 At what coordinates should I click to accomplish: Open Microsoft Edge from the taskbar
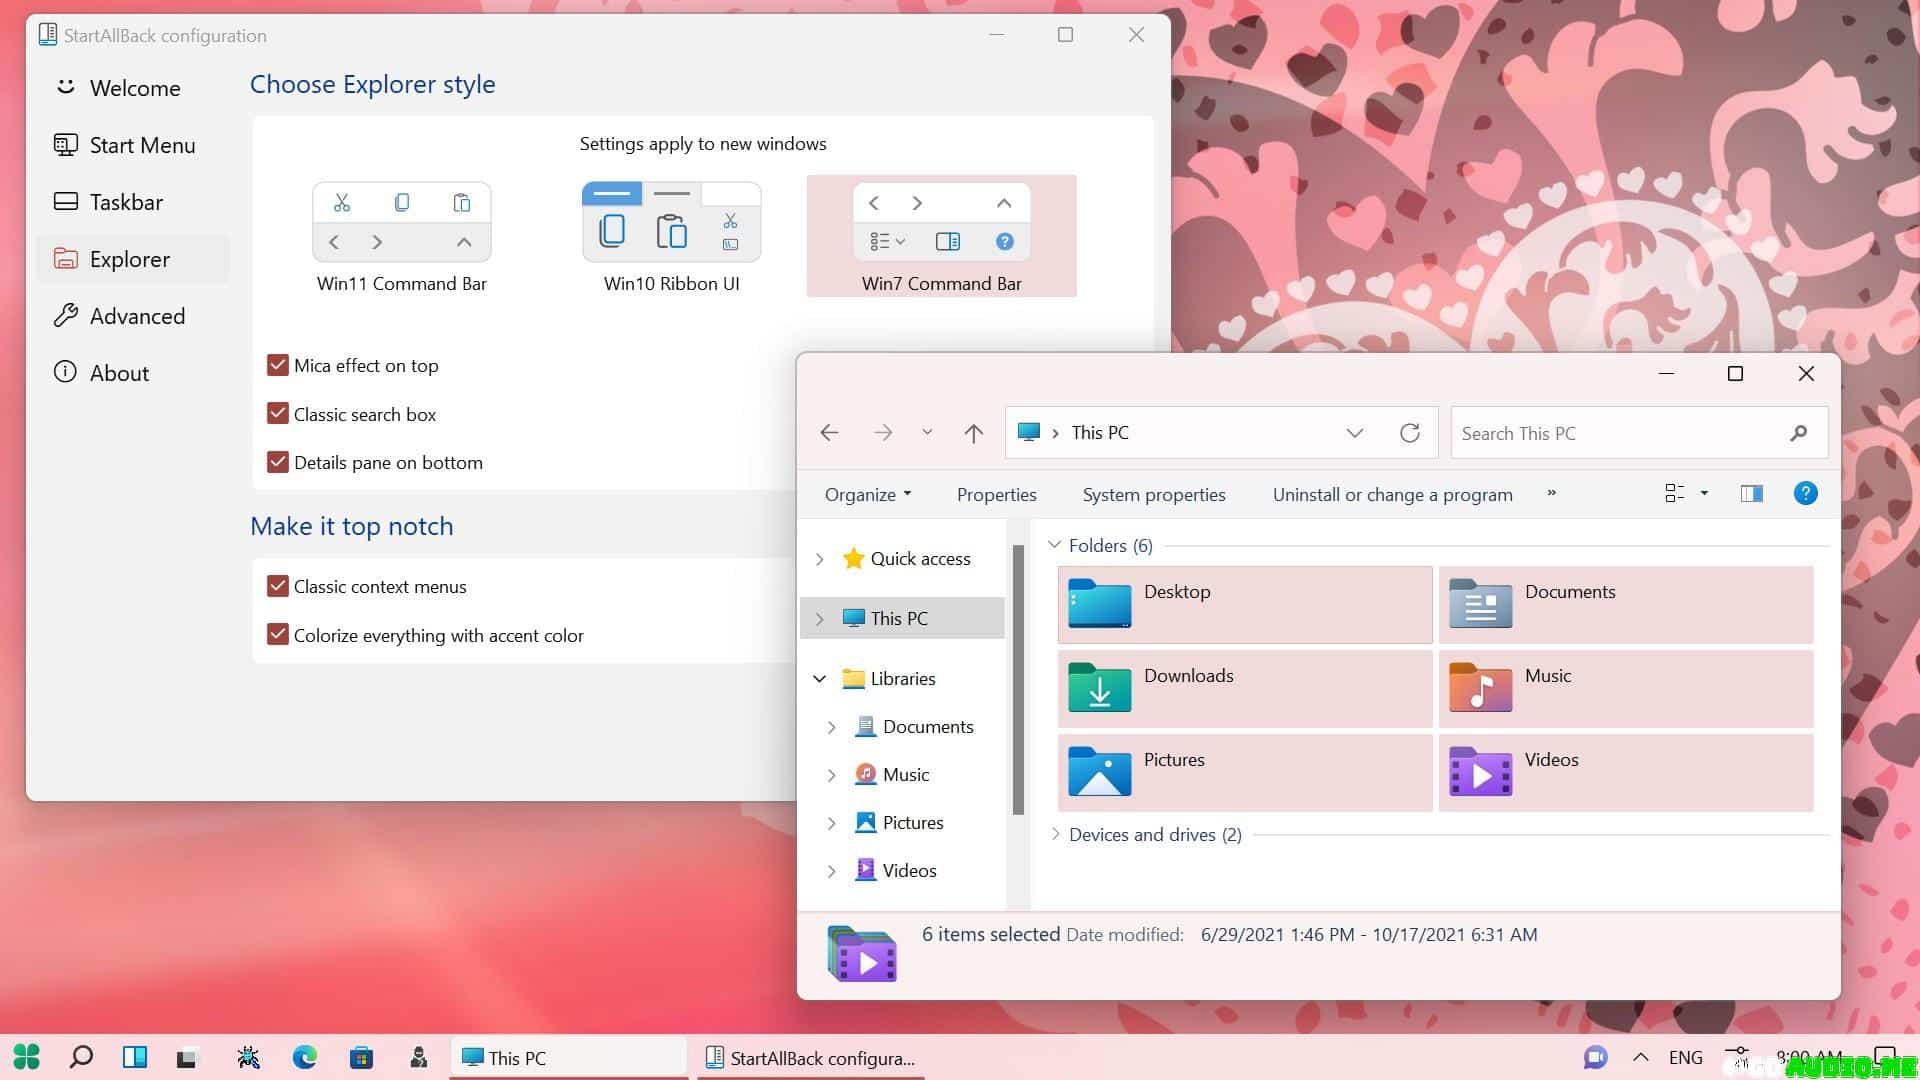(305, 1057)
